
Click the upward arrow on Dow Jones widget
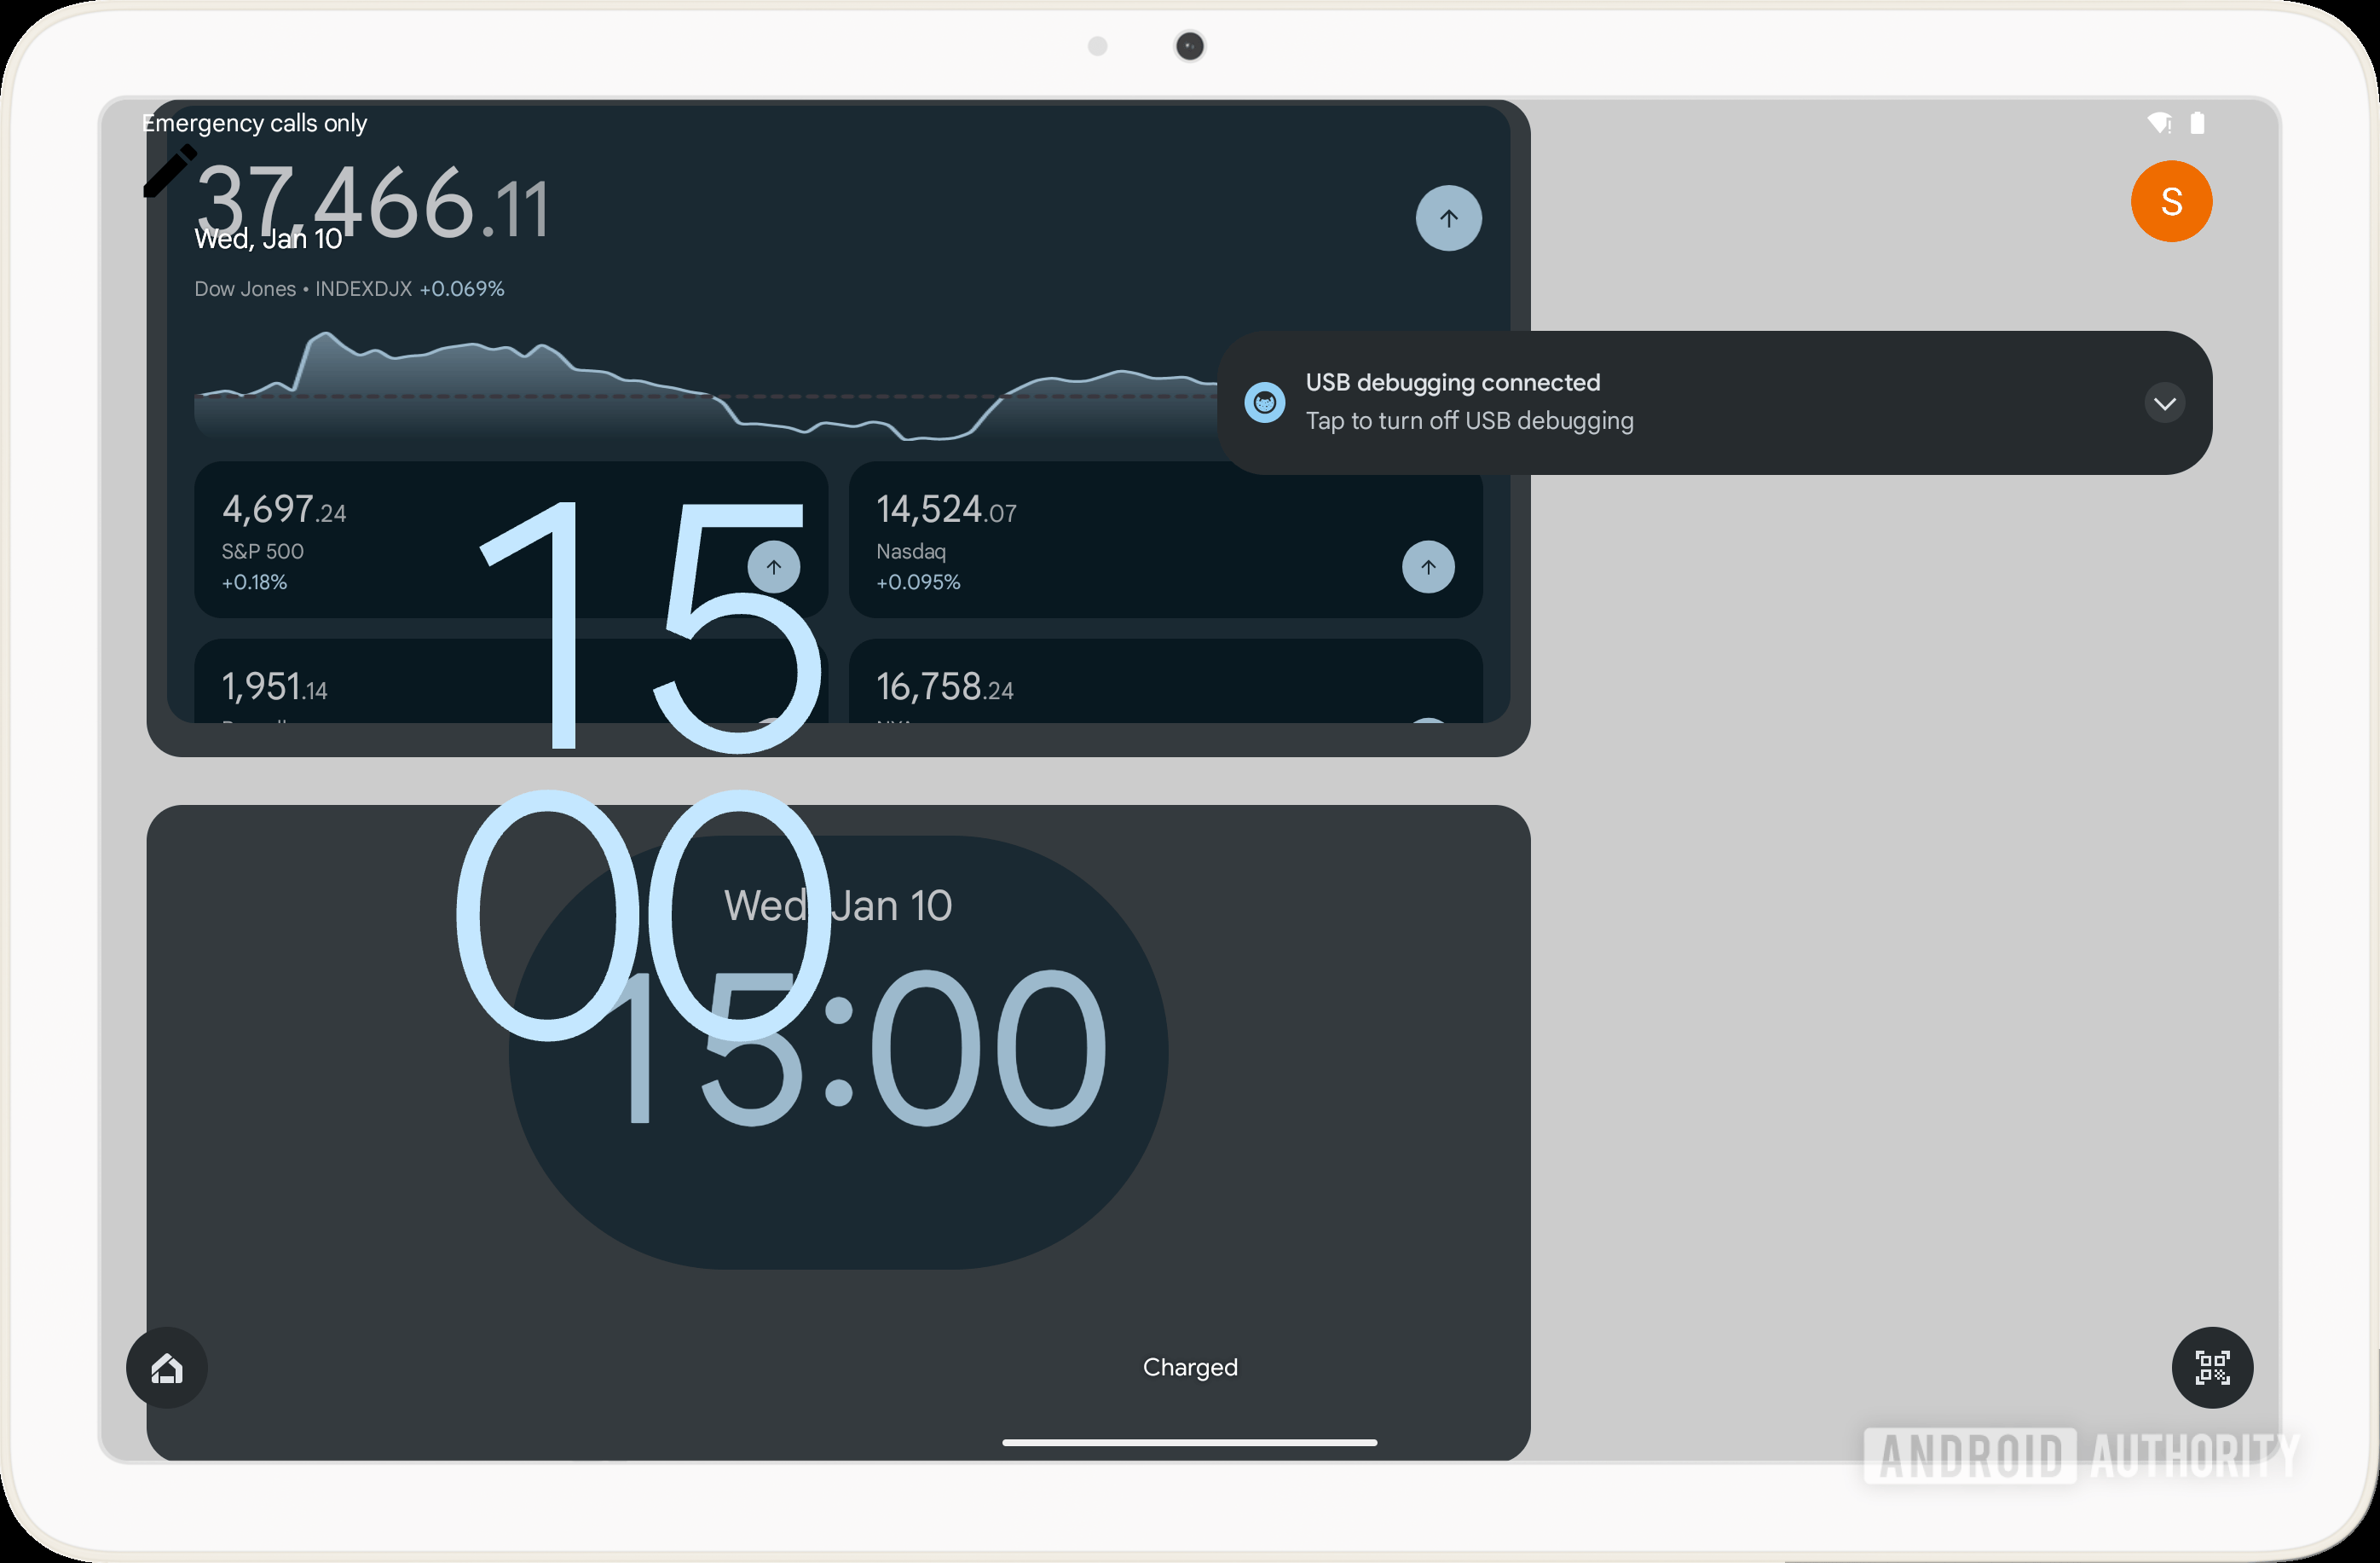1447,218
